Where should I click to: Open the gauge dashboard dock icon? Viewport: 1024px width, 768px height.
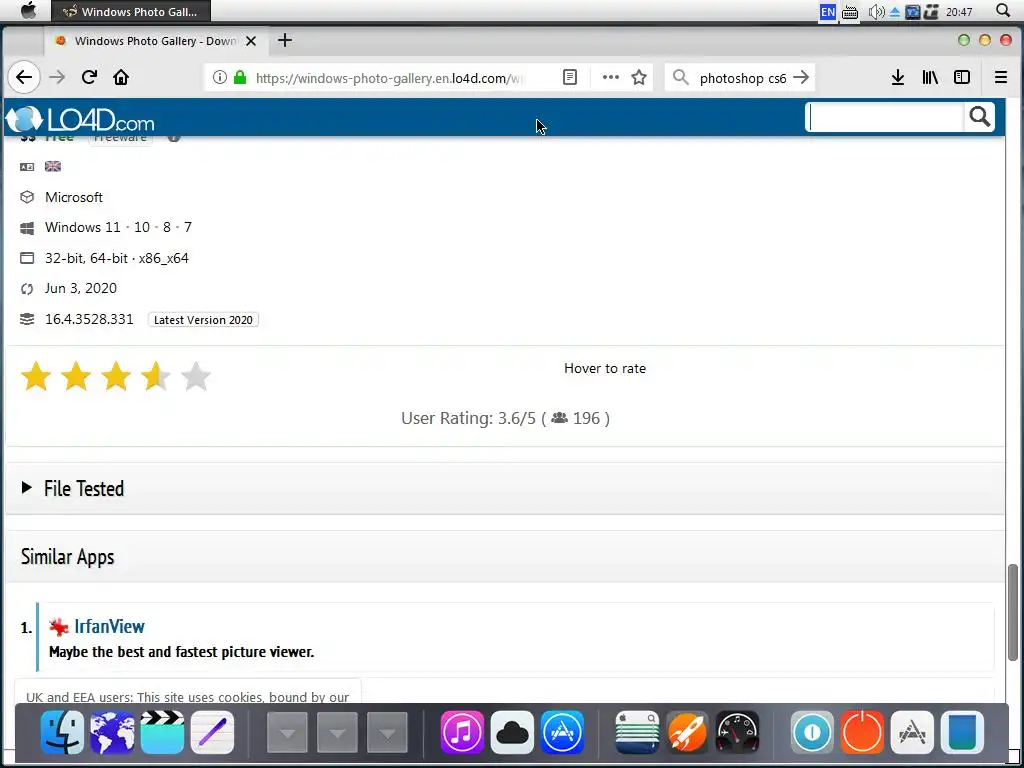click(737, 733)
